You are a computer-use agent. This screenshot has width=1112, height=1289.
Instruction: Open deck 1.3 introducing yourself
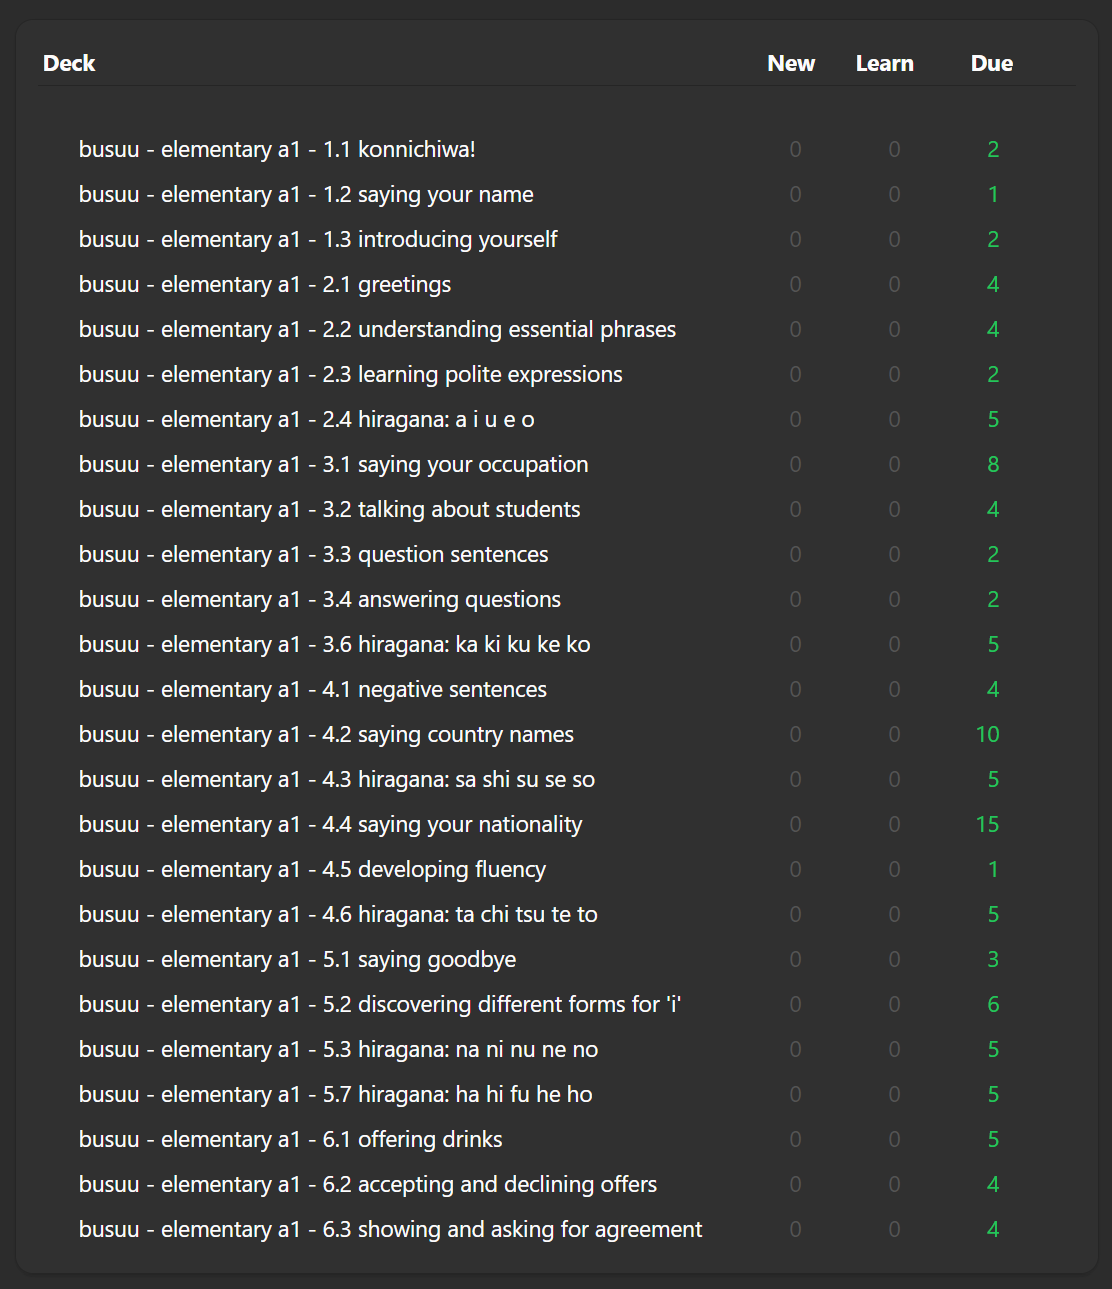click(x=318, y=240)
